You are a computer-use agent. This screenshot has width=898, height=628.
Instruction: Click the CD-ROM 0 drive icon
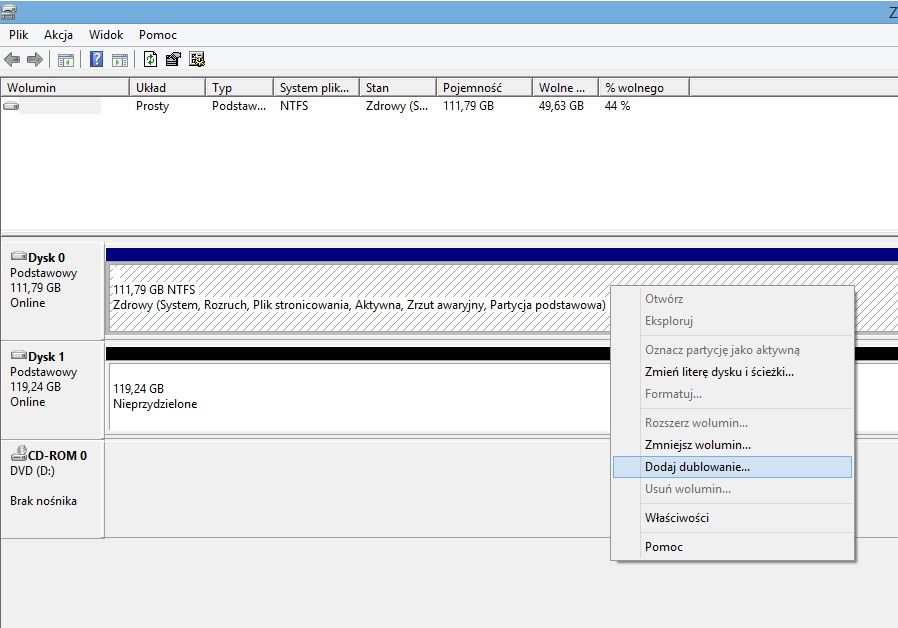coord(19,453)
